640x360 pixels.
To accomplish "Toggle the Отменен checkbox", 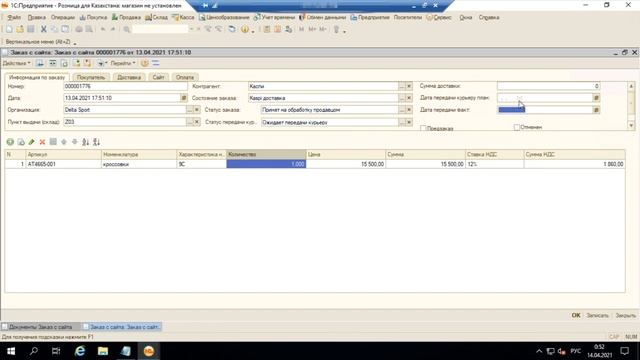I will [517, 127].
